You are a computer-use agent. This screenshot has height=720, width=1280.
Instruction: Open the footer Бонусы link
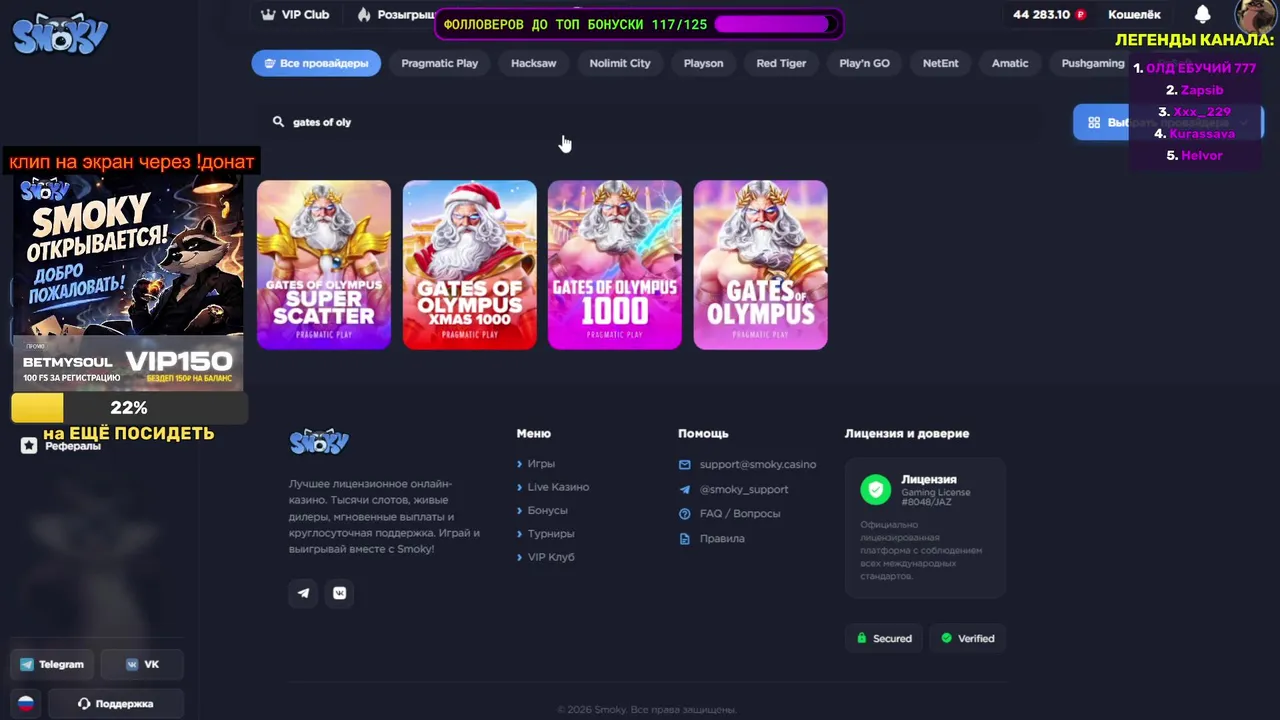[547, 510]
